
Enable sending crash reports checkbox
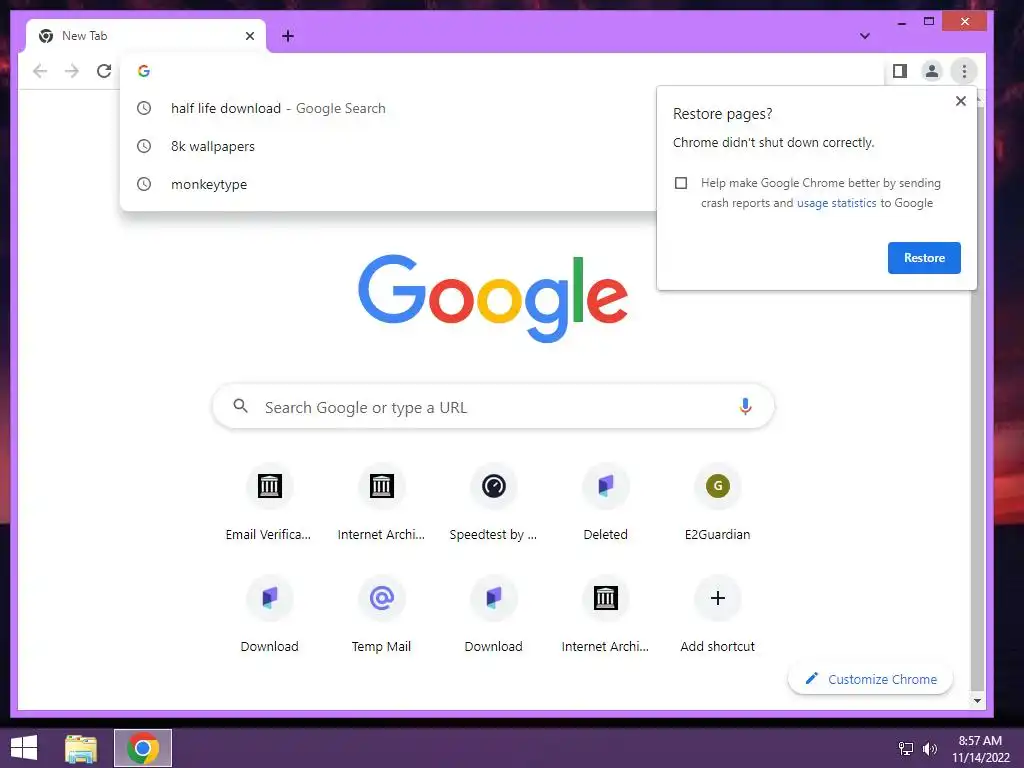coord(680,183)
